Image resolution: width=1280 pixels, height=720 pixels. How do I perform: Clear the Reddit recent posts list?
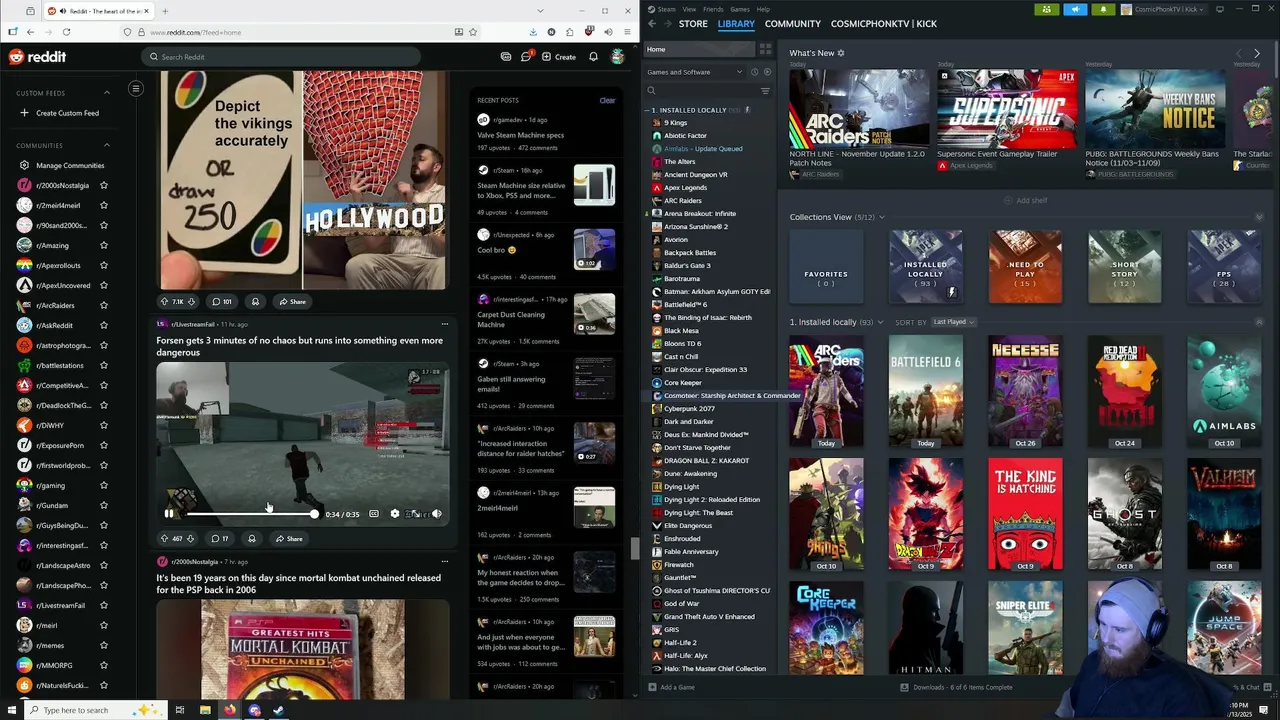[607, 100]
